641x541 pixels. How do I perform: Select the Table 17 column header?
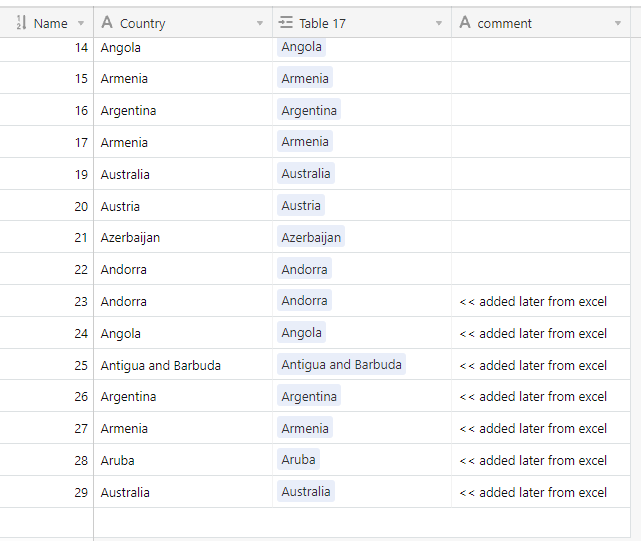[362, 23]
